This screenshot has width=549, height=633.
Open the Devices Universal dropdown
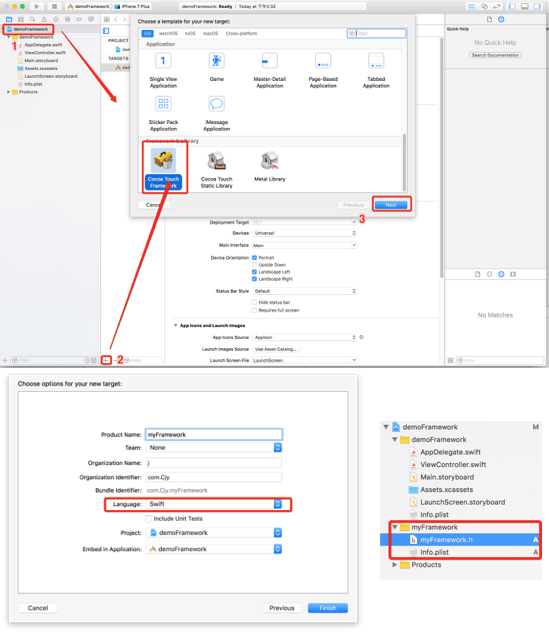click(304, 233)
